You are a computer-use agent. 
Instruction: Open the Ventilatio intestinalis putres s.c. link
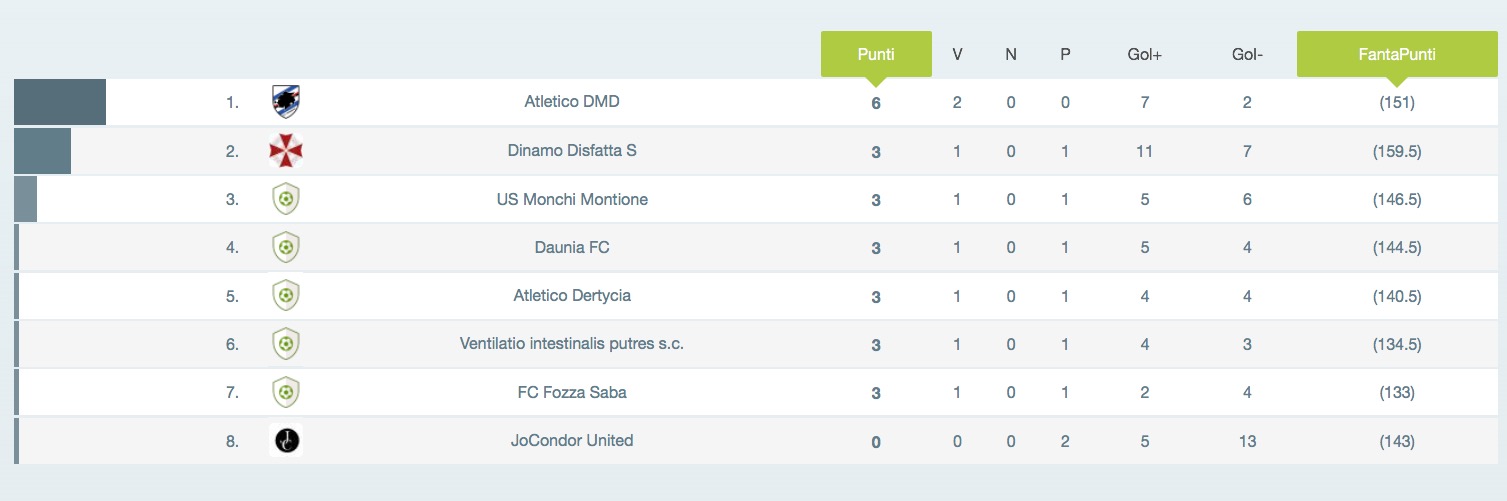(x=572, y=344)
